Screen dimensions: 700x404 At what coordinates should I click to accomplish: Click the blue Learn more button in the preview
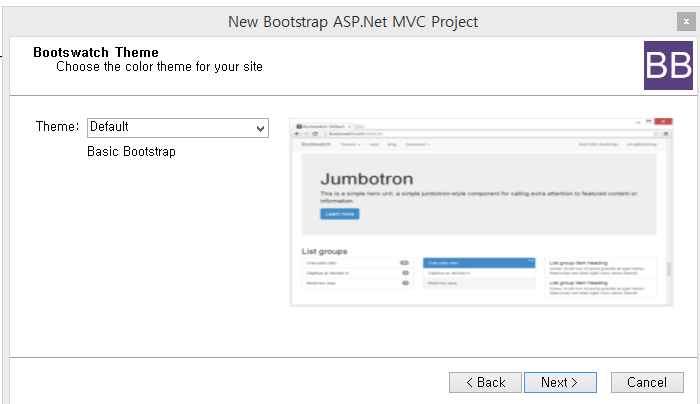340,213
